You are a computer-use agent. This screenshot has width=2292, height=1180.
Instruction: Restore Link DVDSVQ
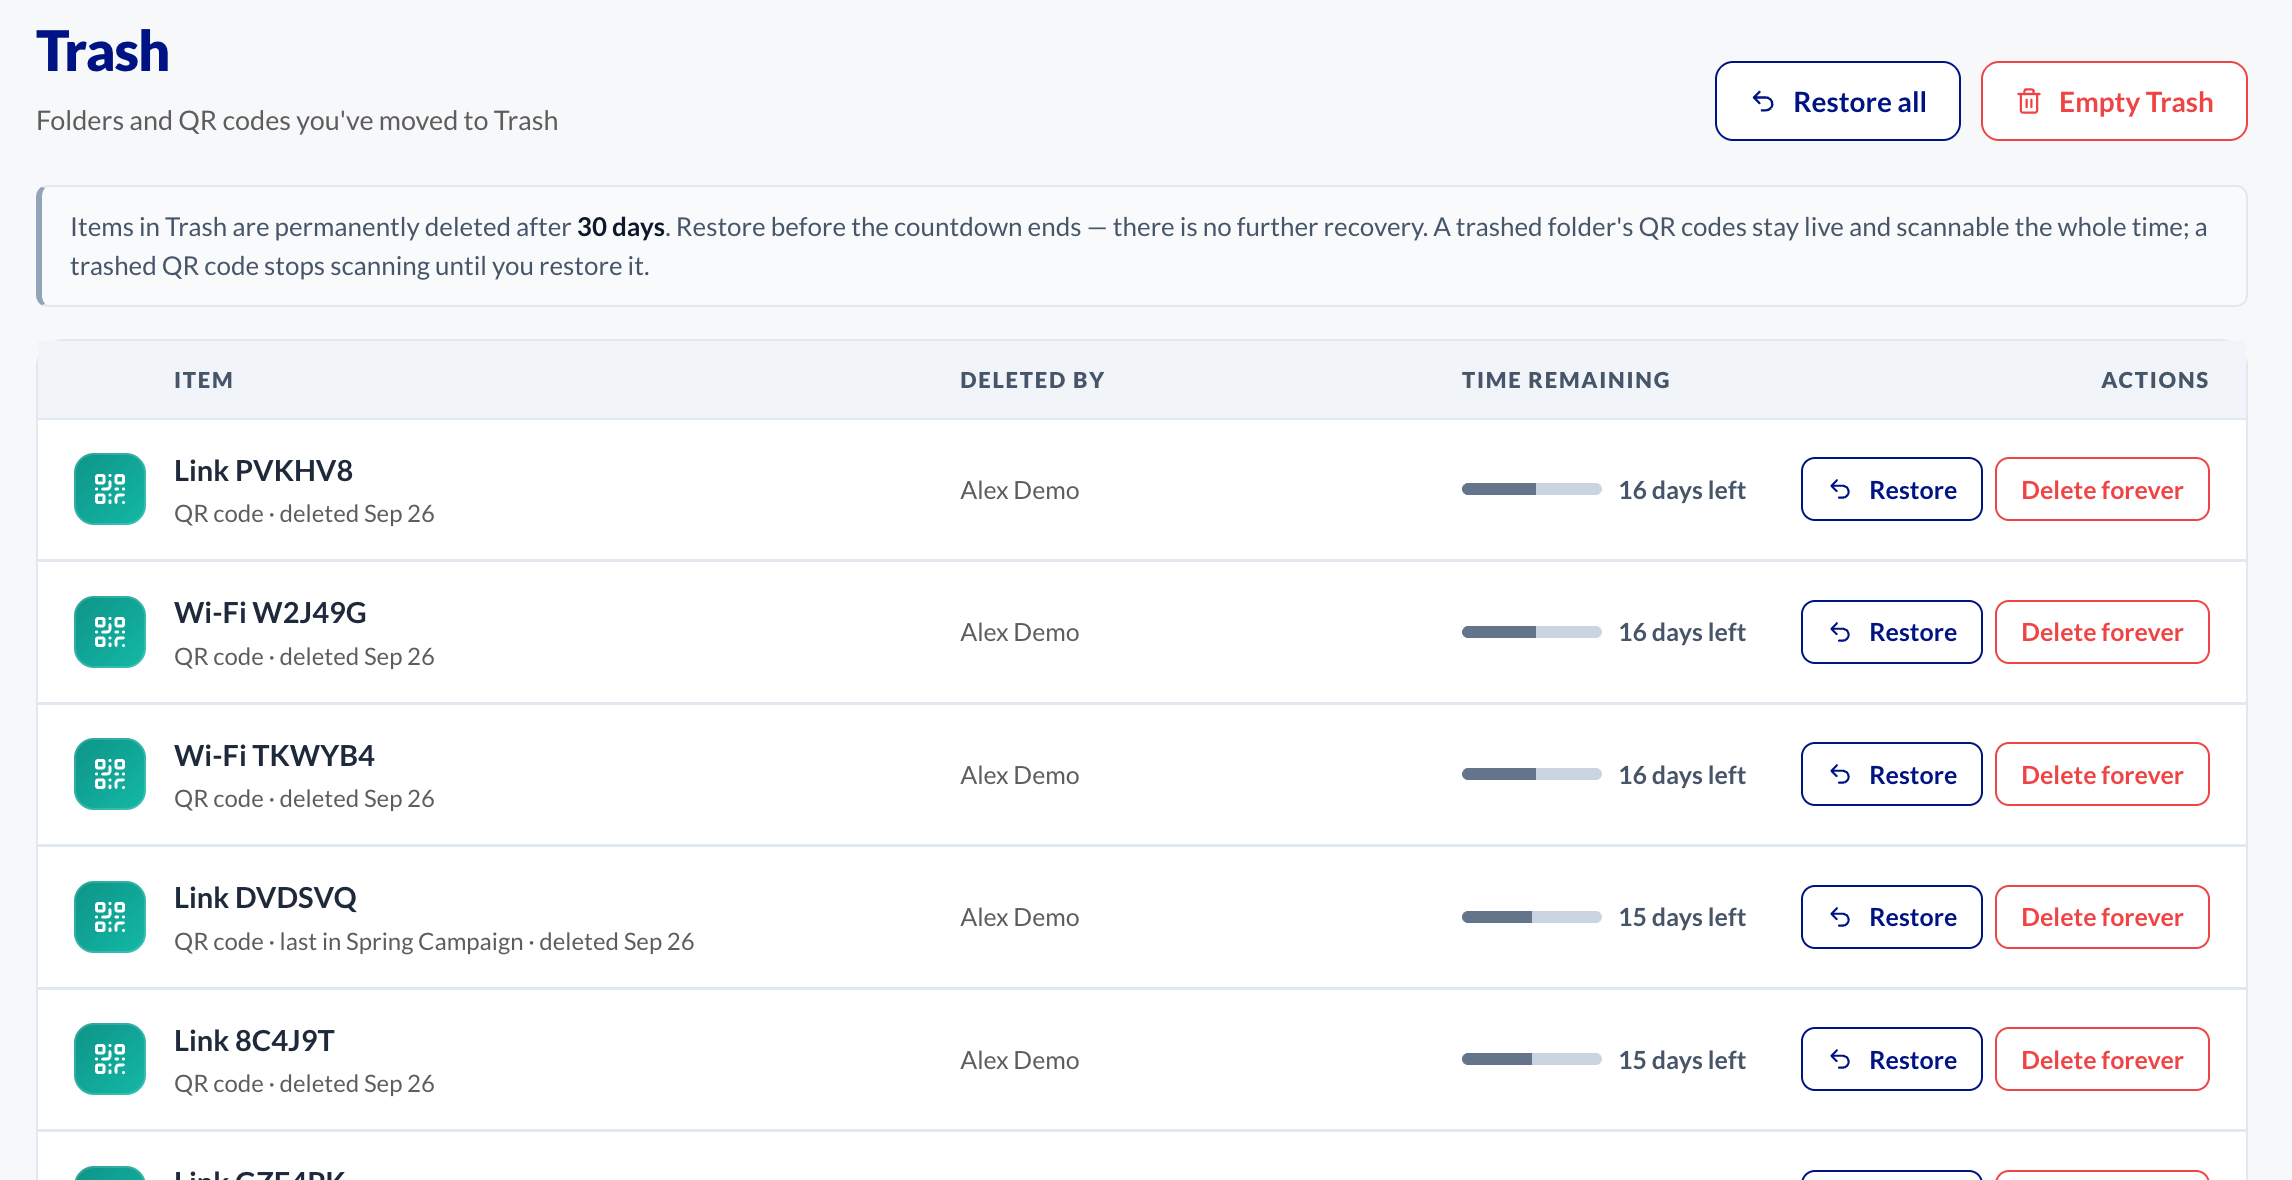[x=1892, y=917]
